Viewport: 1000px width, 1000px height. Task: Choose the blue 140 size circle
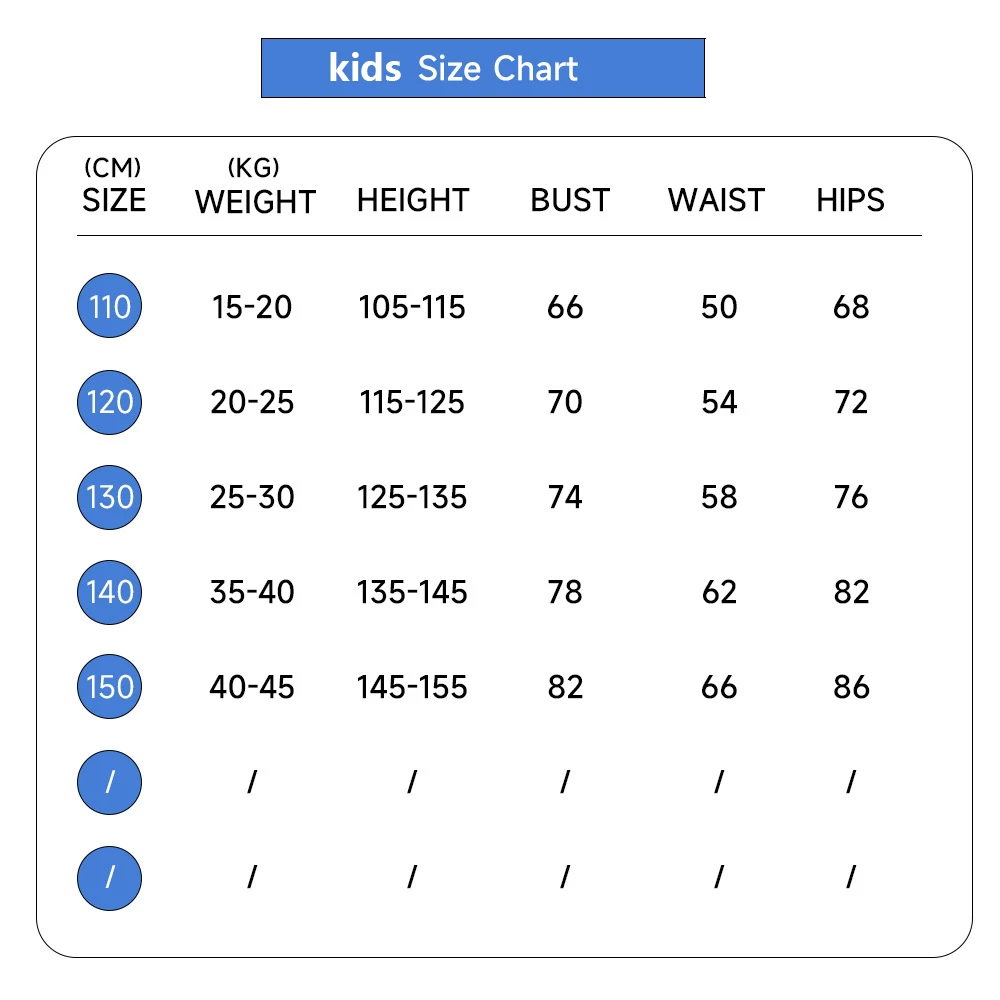point(110,592)
